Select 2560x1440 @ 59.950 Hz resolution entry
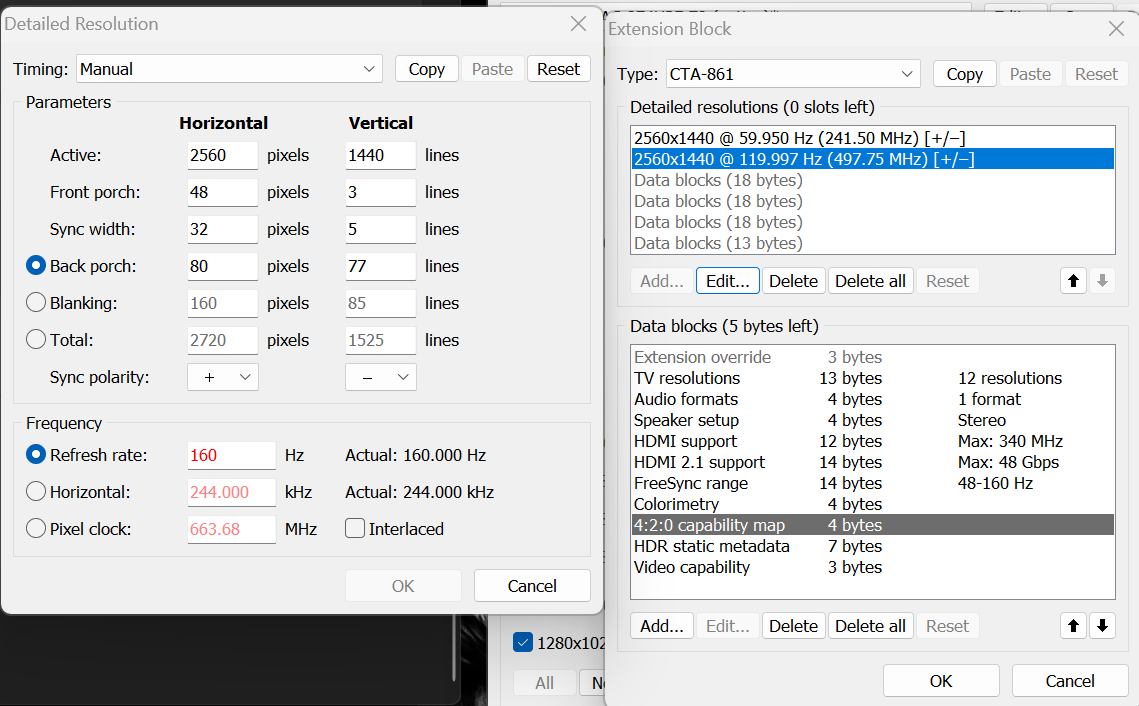 [799, 138]
